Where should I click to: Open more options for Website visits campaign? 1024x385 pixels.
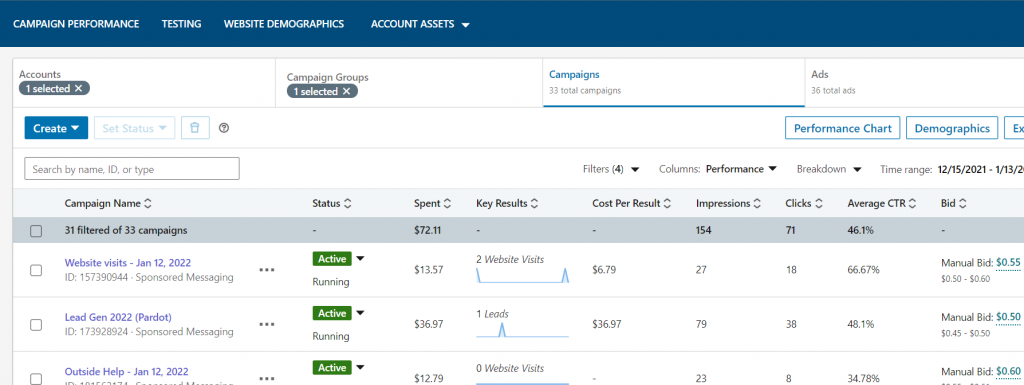(266, 270)
